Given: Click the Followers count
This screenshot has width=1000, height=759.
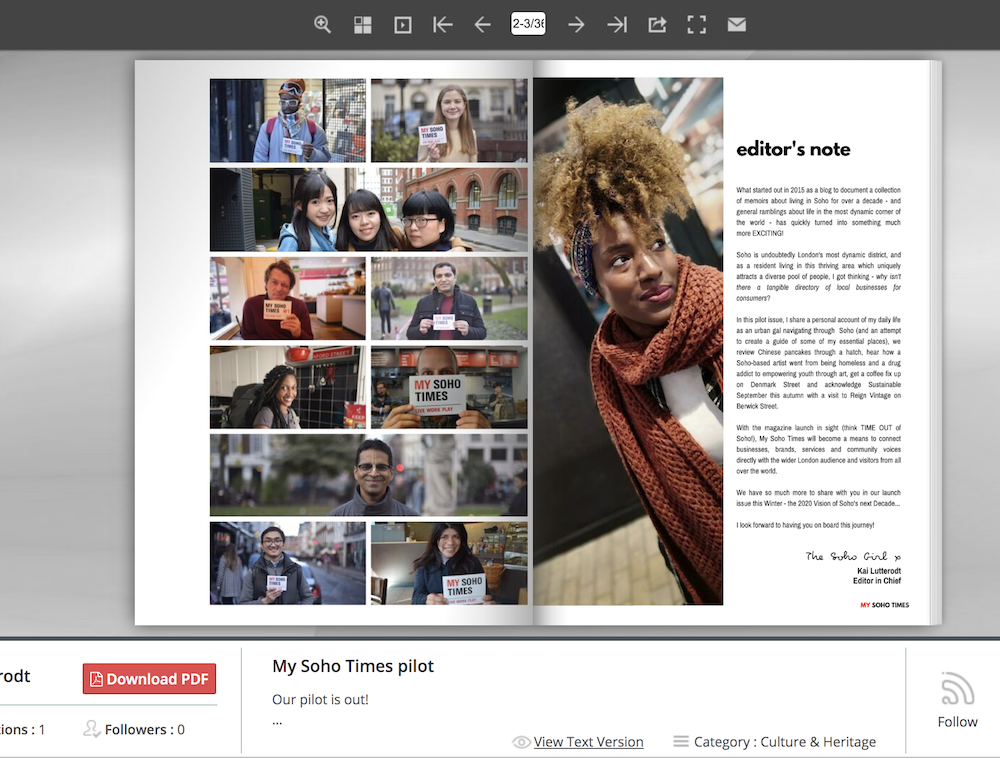Looking at the screenshot, I should pyautogui.click(x=144, y=730).
